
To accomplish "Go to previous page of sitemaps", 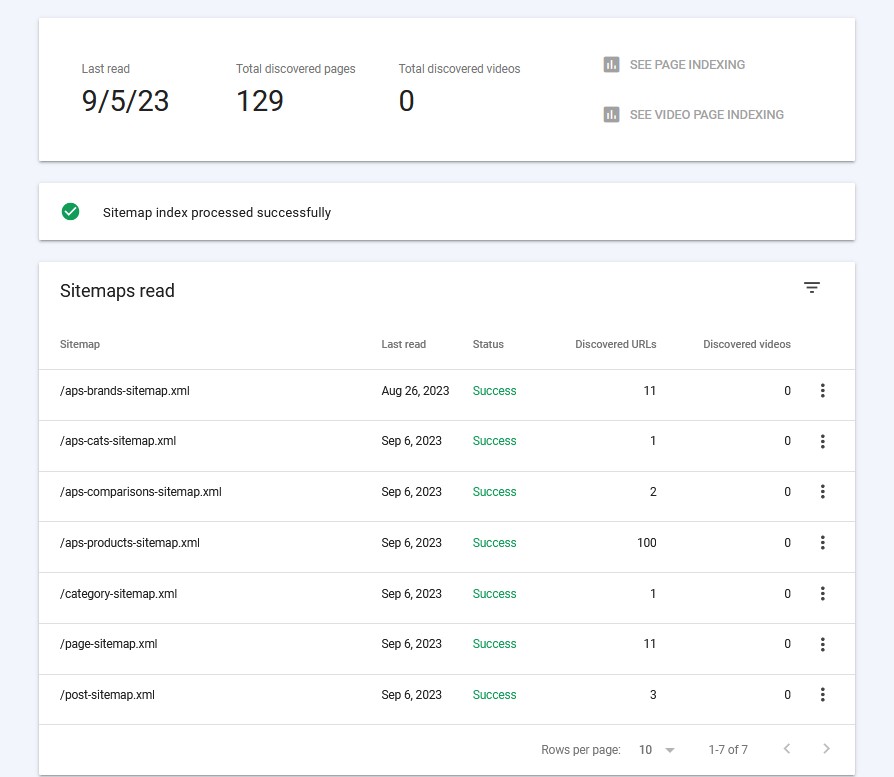I will [x=787, y=748].
